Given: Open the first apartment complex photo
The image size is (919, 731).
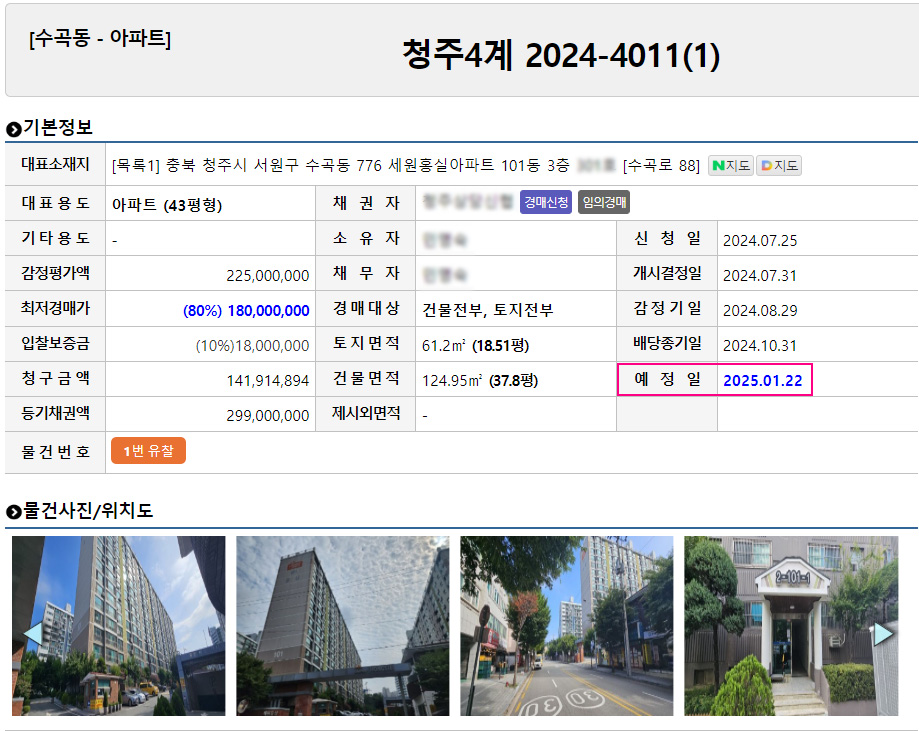Looking at the screenshot, I should (118, 625).
